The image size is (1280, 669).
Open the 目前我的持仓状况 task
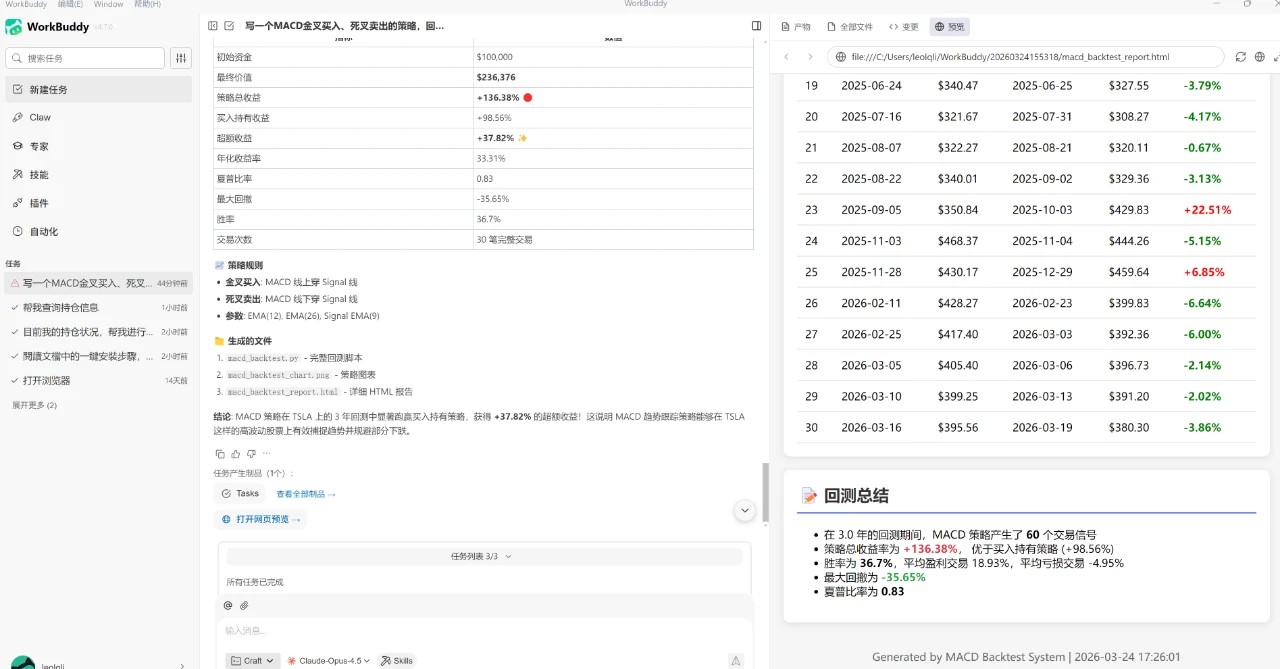[98, 331]
